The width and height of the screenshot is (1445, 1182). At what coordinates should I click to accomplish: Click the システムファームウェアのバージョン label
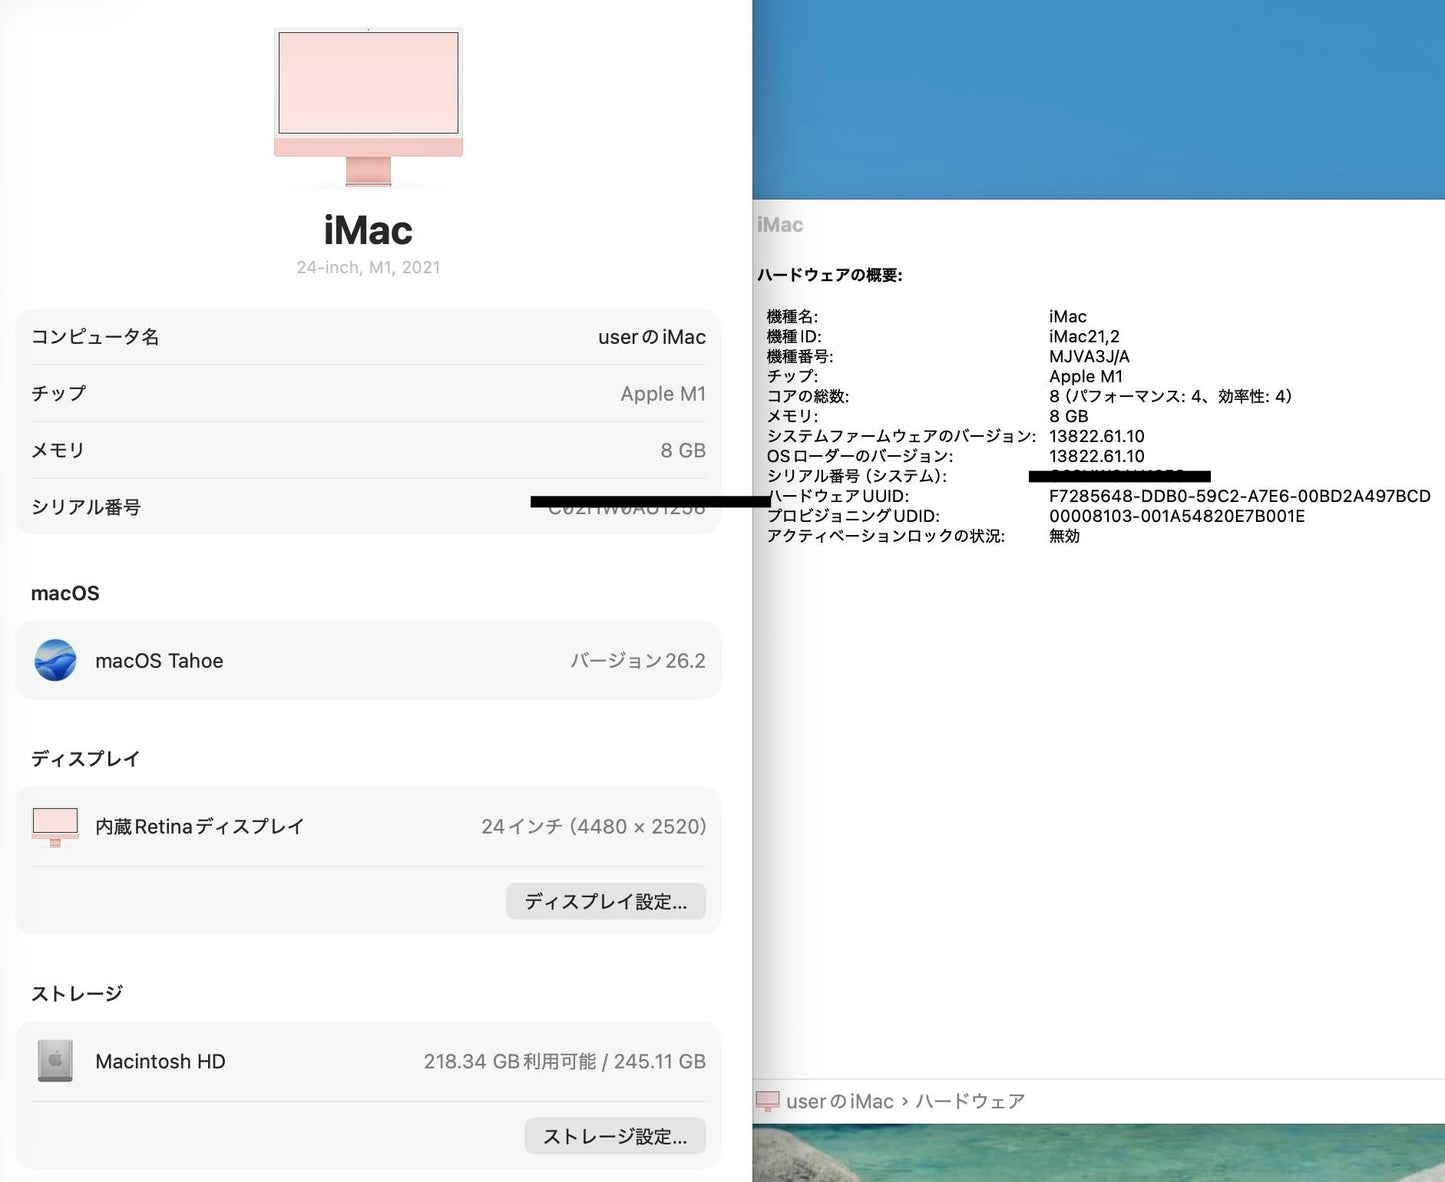(901, 437)
